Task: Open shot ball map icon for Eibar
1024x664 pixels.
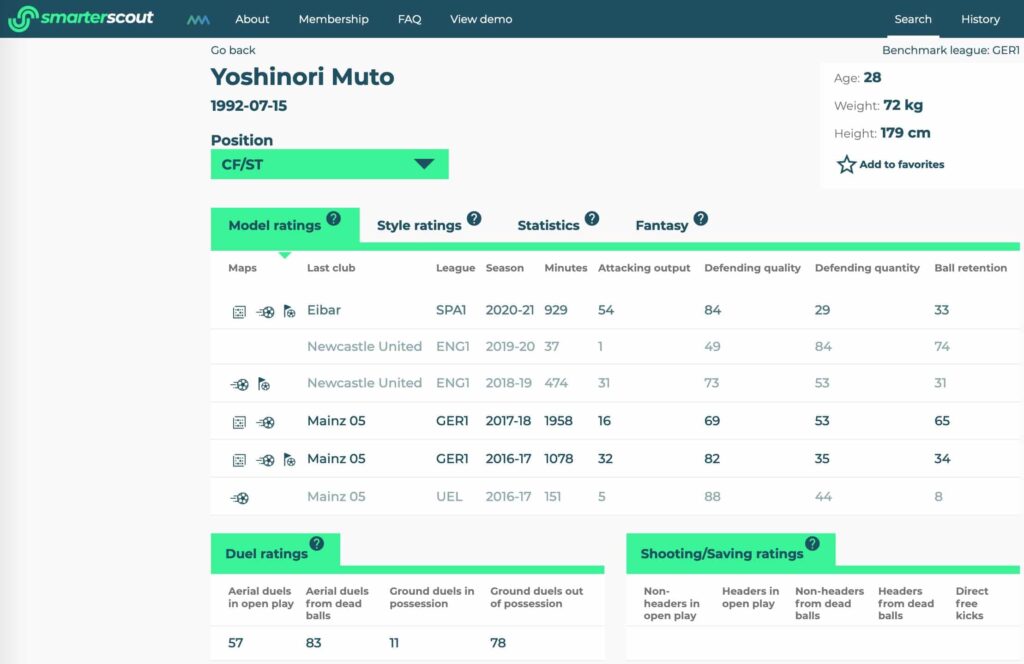Action: [265, 312]
